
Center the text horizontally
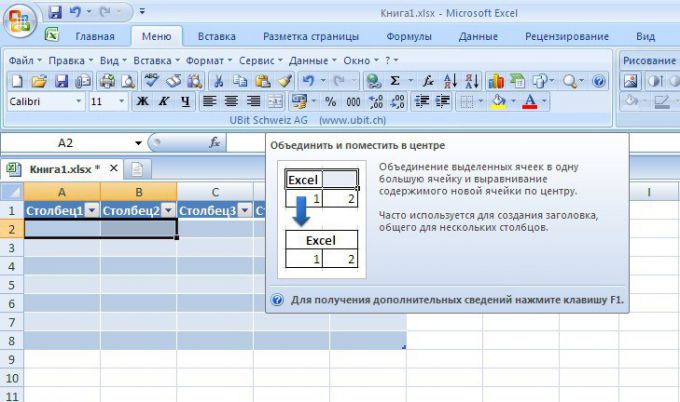(231, 102)
